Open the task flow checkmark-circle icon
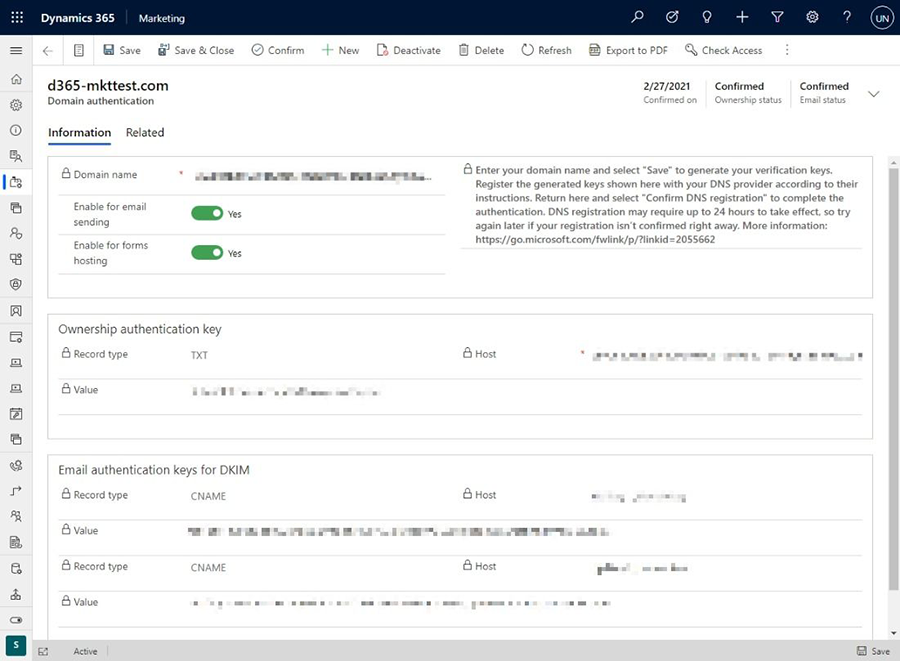The height and width of the screenshot is (661, 900). [x=672, y=18]
